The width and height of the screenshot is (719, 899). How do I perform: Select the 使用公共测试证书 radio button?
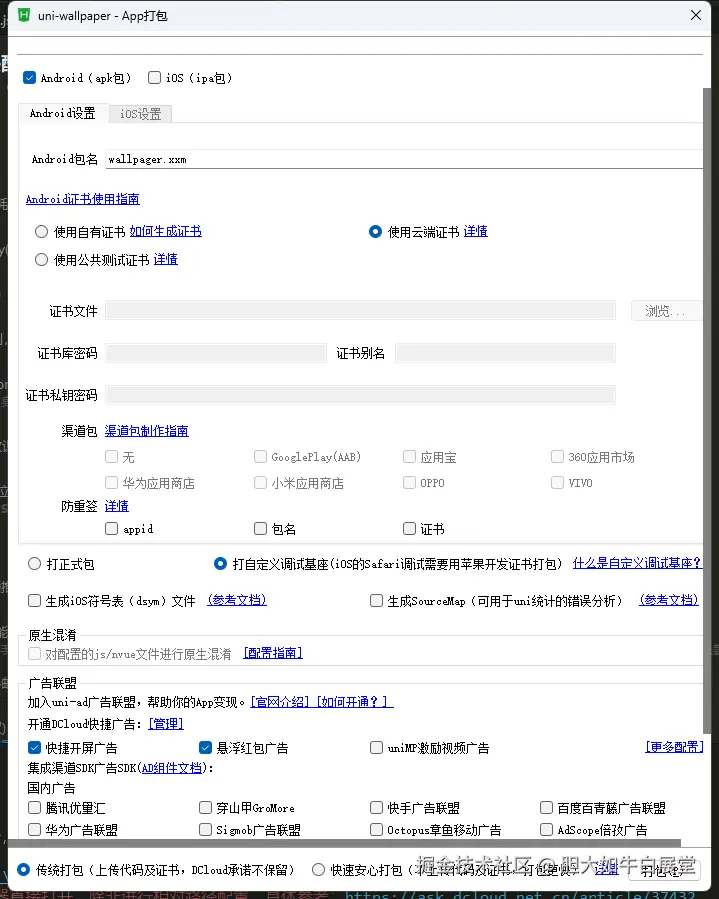coord(41,260)
